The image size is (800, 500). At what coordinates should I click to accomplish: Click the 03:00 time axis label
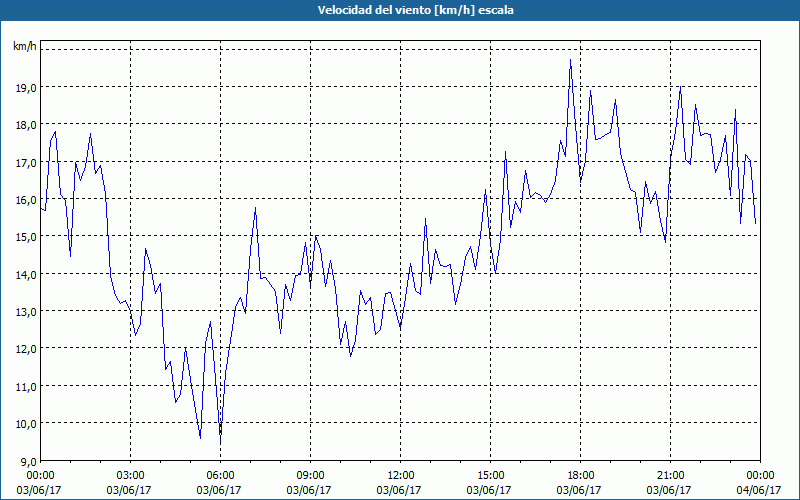[131, 476]
